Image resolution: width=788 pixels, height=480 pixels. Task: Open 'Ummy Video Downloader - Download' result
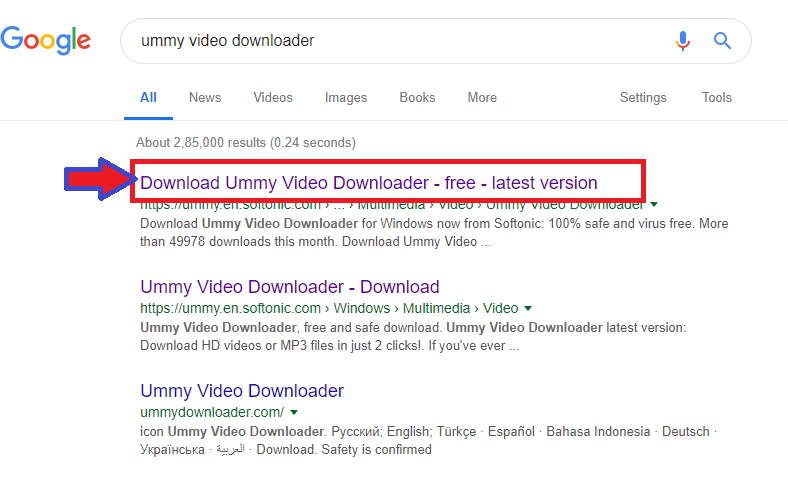(x=289, y=286)
